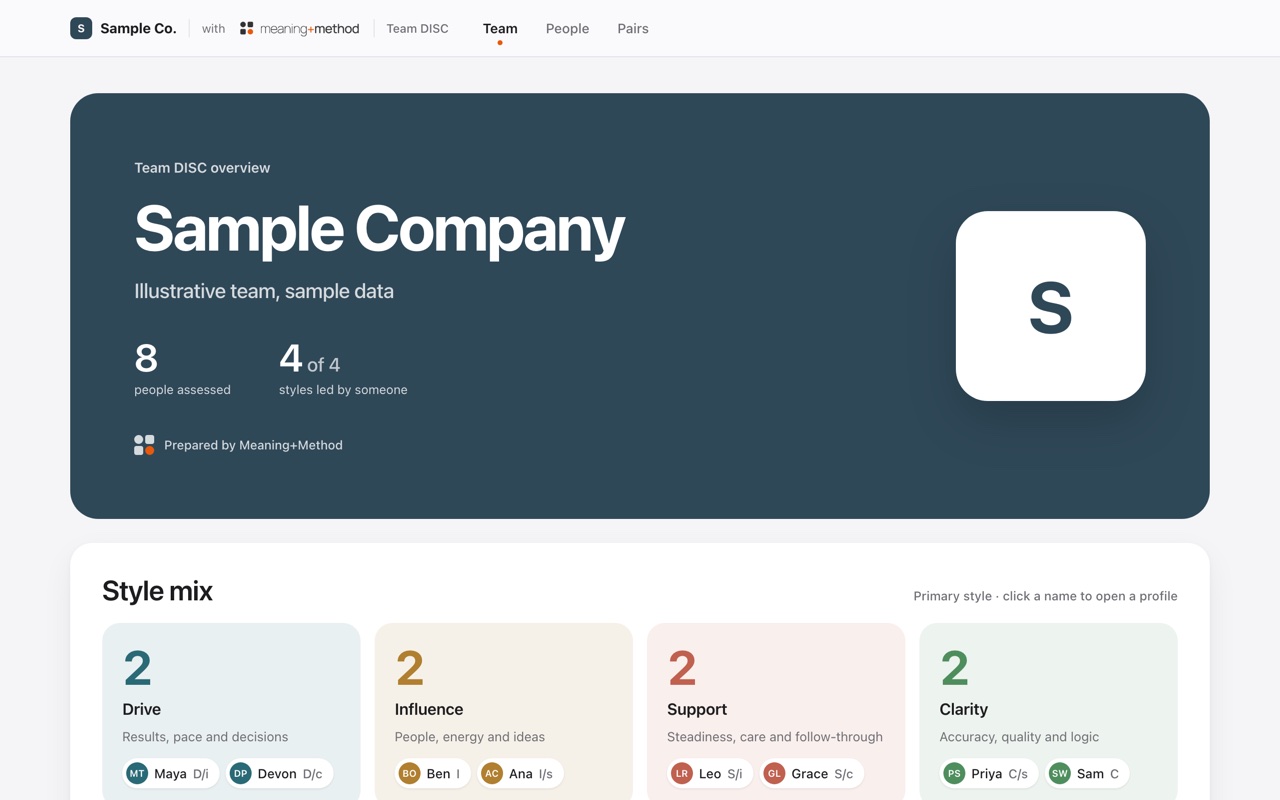
Task: Open Maya's D/i profile chip
Action: 170,773
